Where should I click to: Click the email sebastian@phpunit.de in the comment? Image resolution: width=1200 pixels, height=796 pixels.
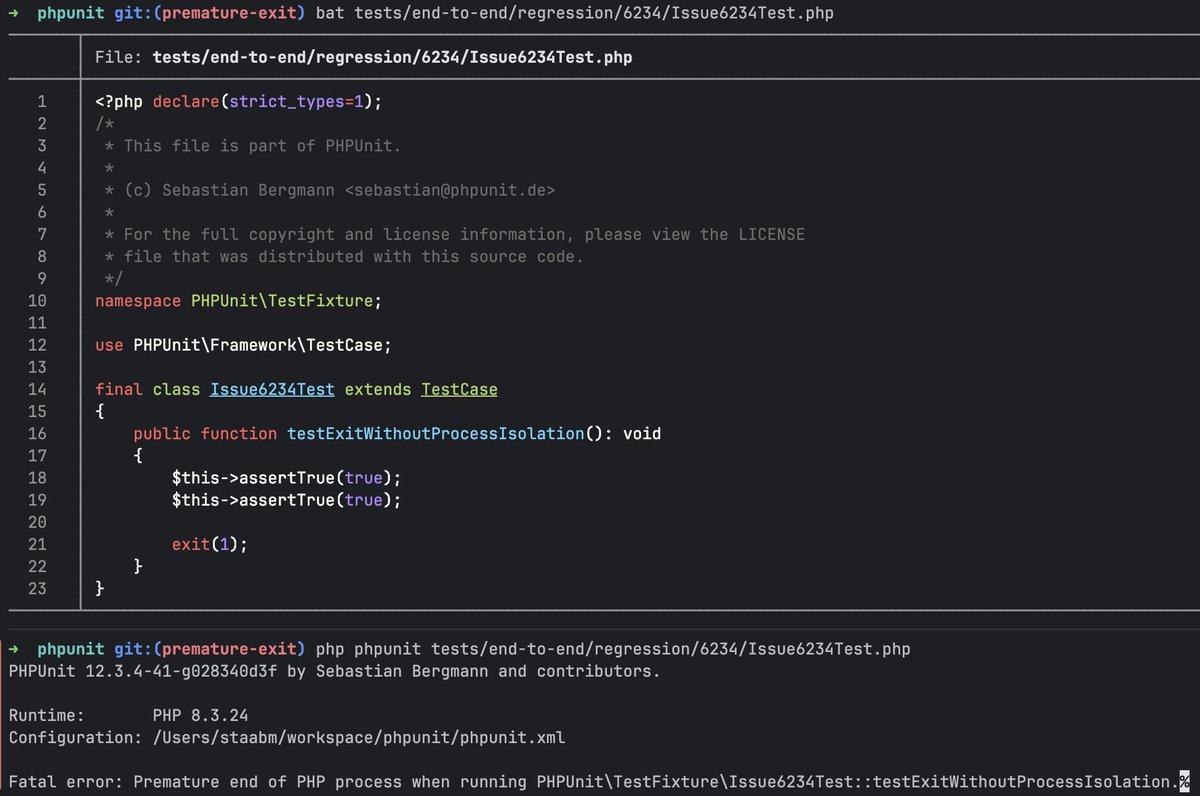(449, 190)
